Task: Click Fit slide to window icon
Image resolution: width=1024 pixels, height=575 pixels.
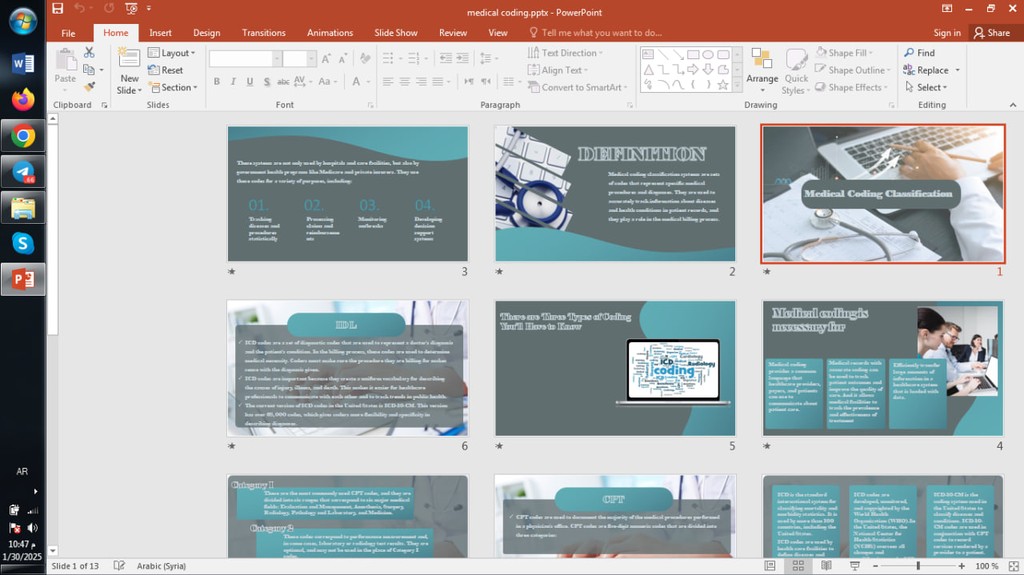Action: click(1014, 566)
